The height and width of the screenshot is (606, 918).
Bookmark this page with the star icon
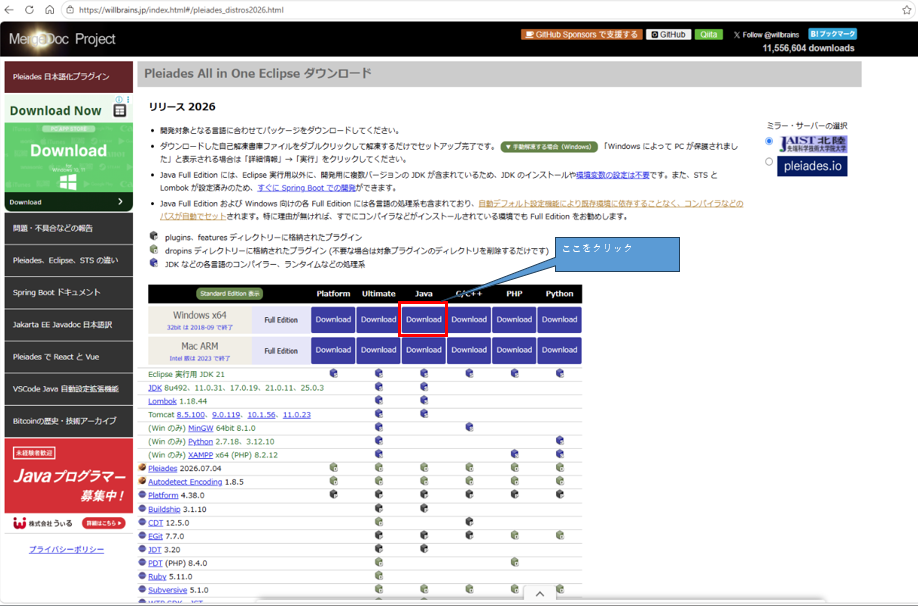907,10
